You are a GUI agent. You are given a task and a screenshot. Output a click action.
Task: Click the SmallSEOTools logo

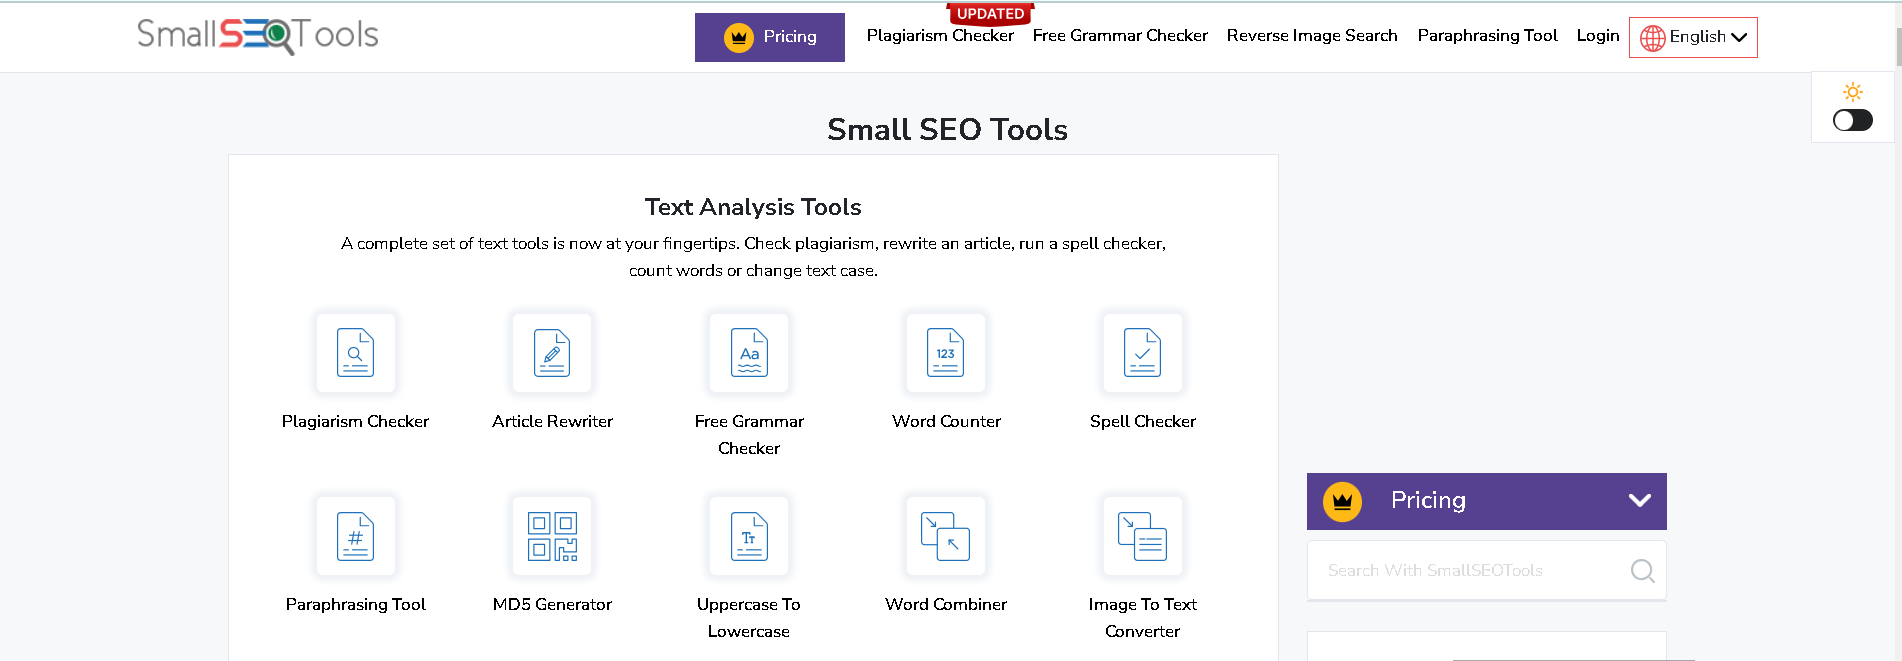(x=257, y=35)
